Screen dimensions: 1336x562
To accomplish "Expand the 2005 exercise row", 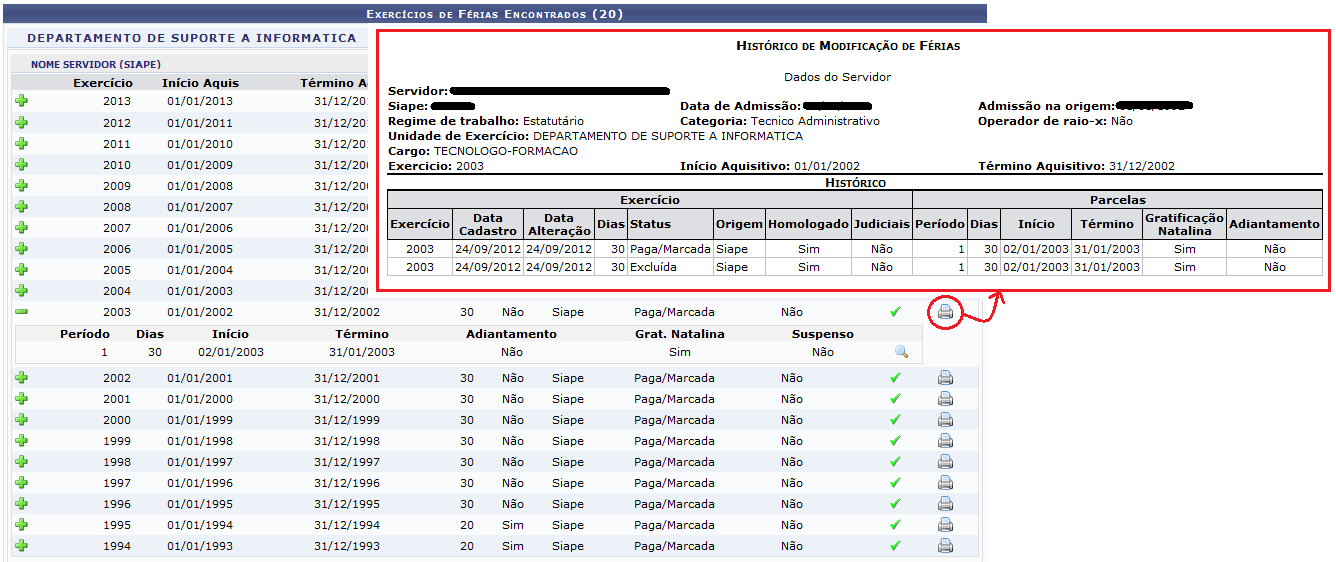I will pos(21,269).
